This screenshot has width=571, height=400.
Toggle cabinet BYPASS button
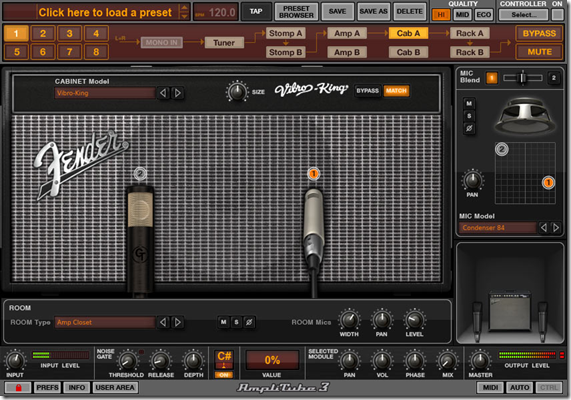click(367, 91)
